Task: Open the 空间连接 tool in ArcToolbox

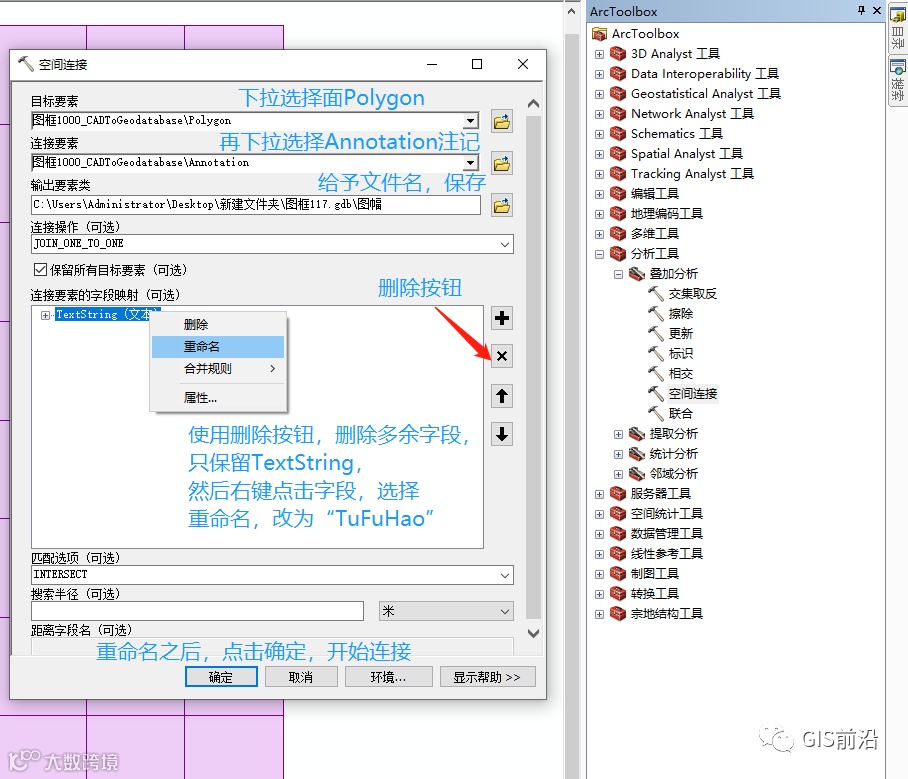Action: coord(692,394)
